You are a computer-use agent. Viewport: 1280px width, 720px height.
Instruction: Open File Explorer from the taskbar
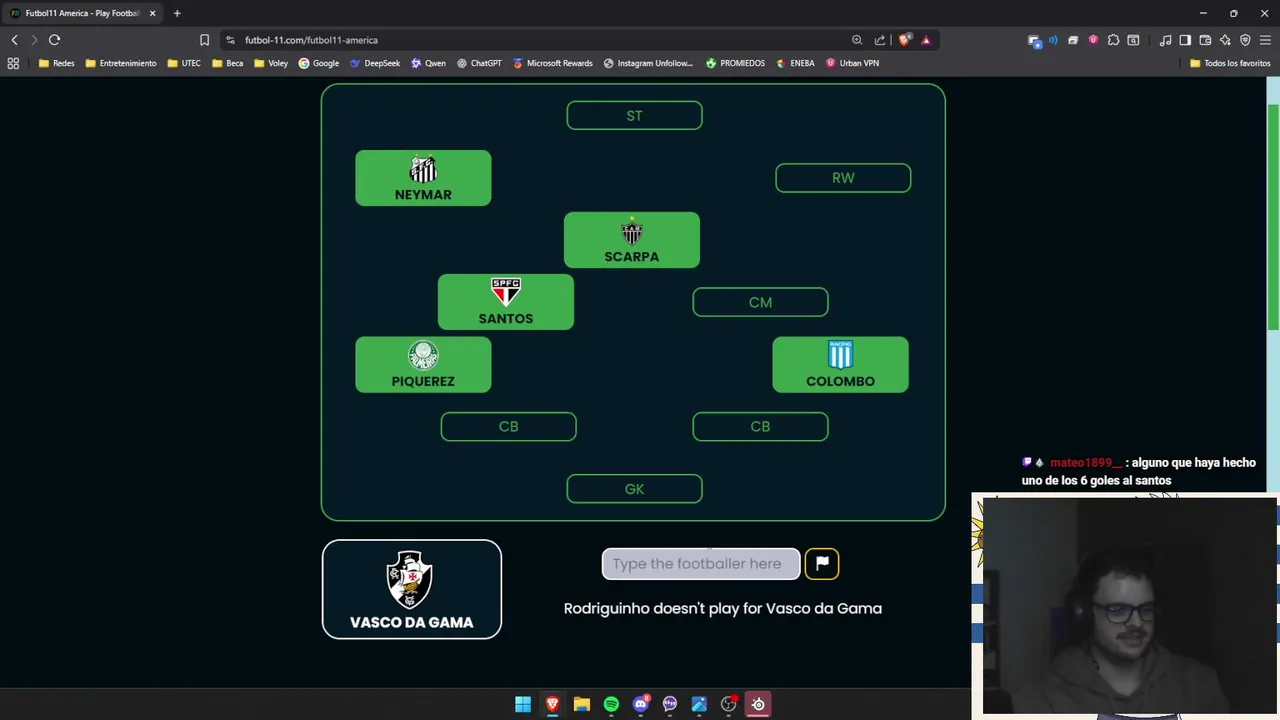click(x=582, y=705)
